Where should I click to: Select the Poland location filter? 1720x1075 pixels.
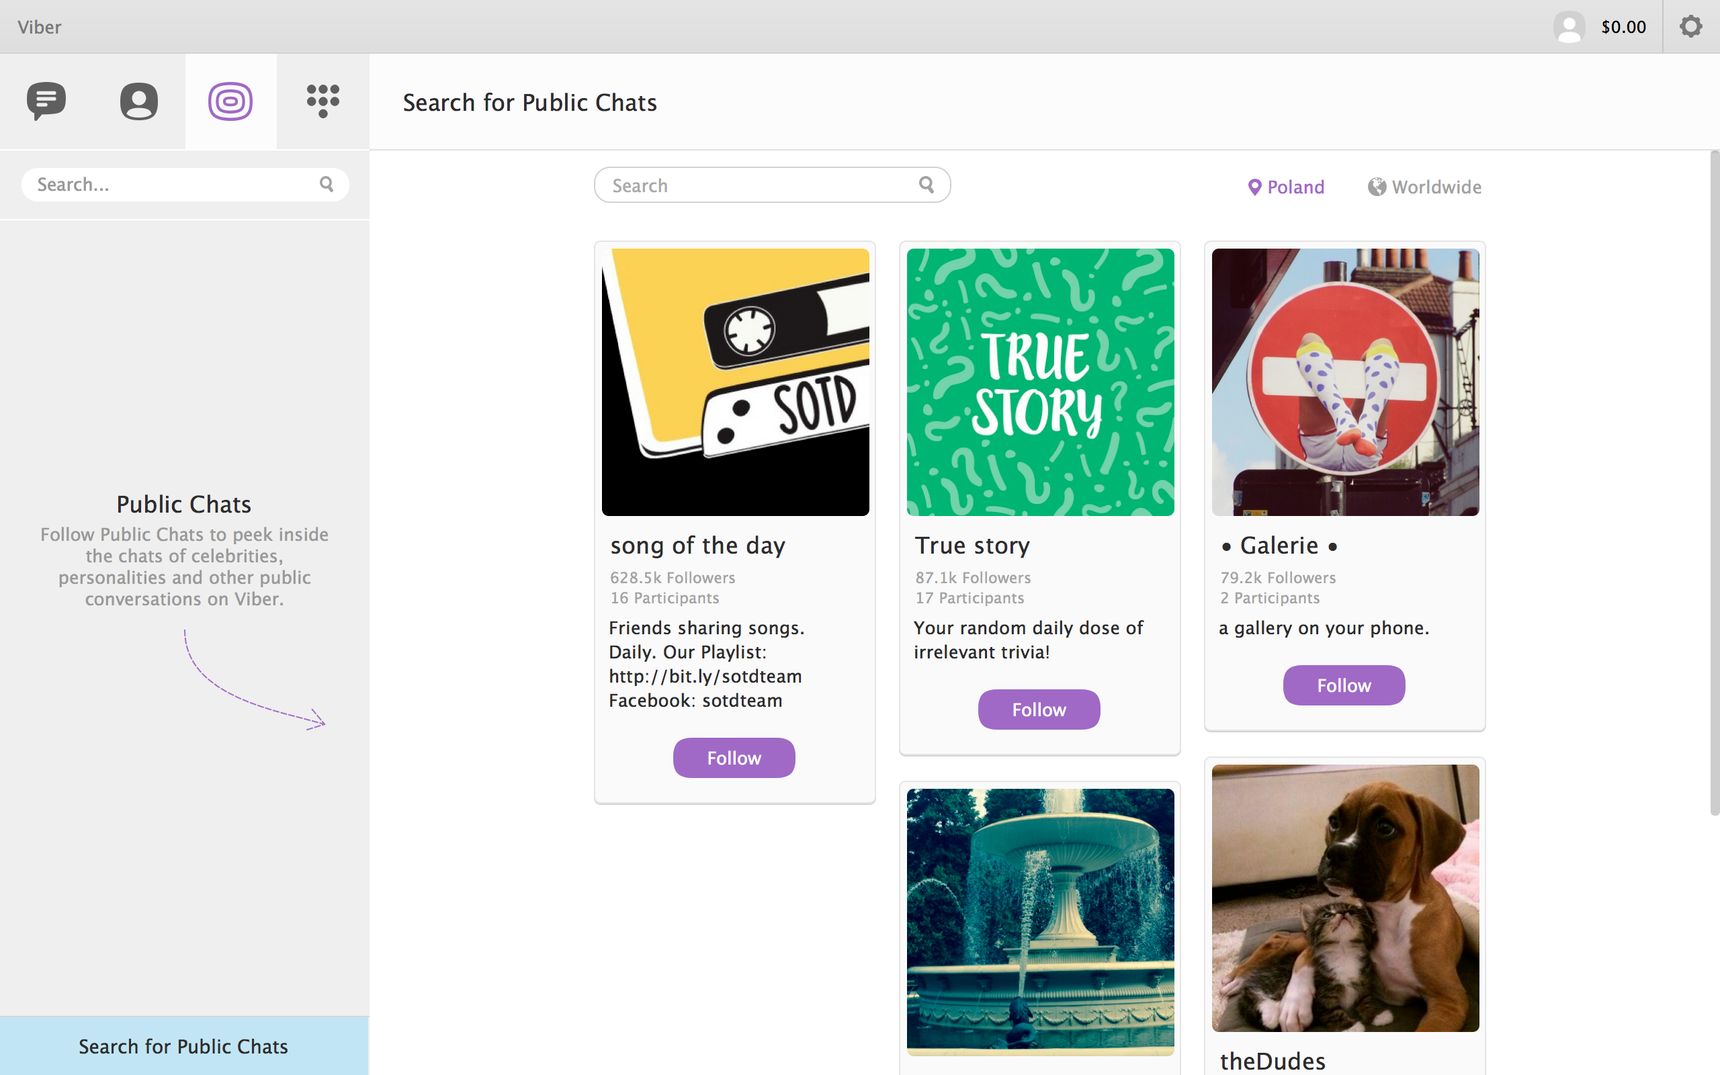(1286, 187)
